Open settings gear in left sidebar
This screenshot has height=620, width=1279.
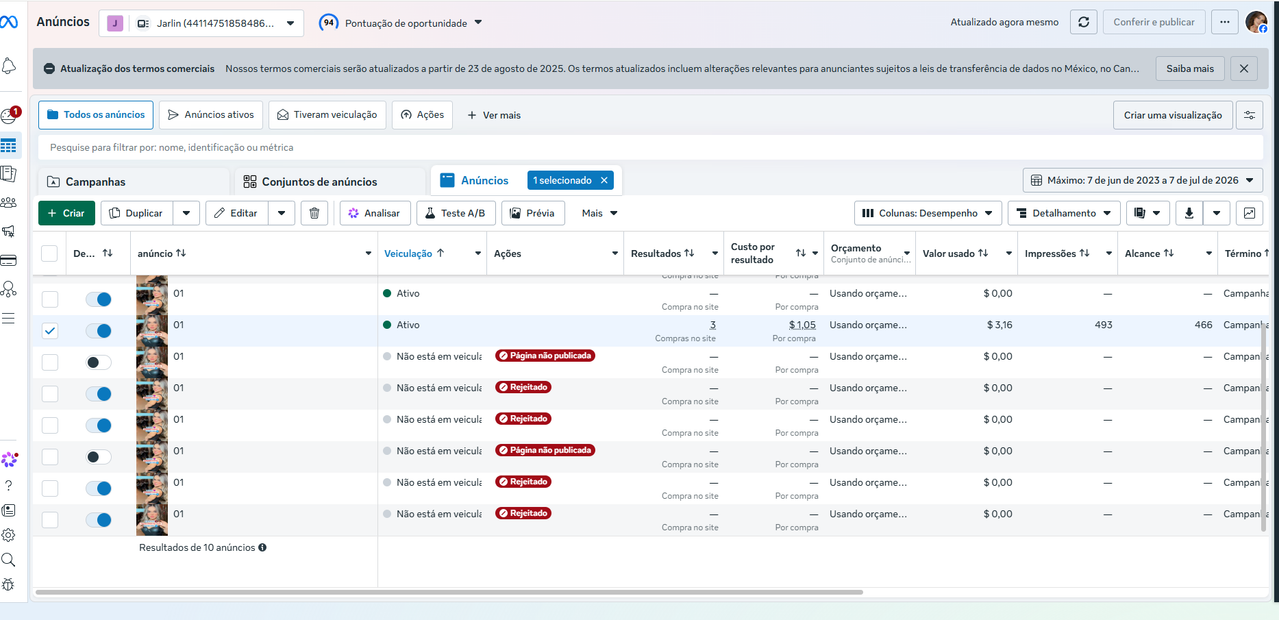click(x=8, y=535)
